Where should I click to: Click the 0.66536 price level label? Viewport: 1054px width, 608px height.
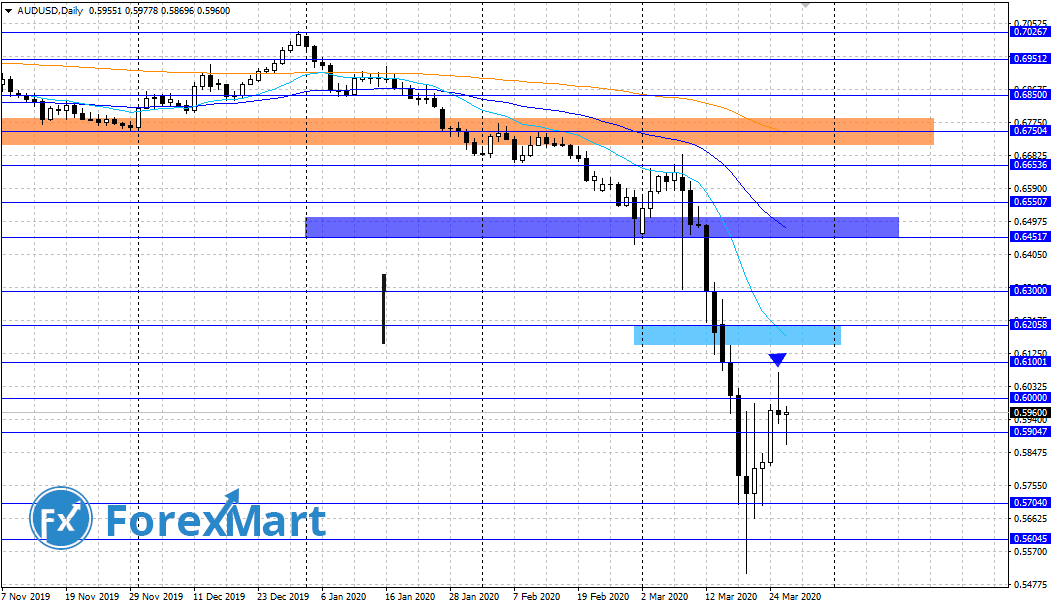1030,165
